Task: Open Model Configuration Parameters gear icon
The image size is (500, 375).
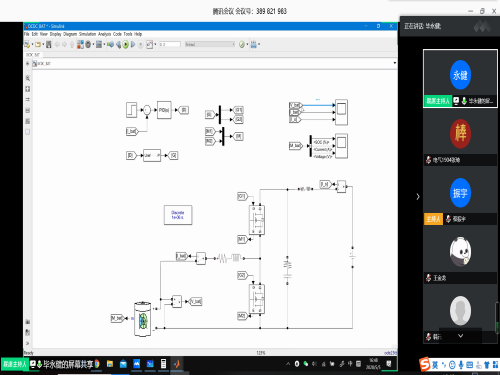Action: pos(88,44)
